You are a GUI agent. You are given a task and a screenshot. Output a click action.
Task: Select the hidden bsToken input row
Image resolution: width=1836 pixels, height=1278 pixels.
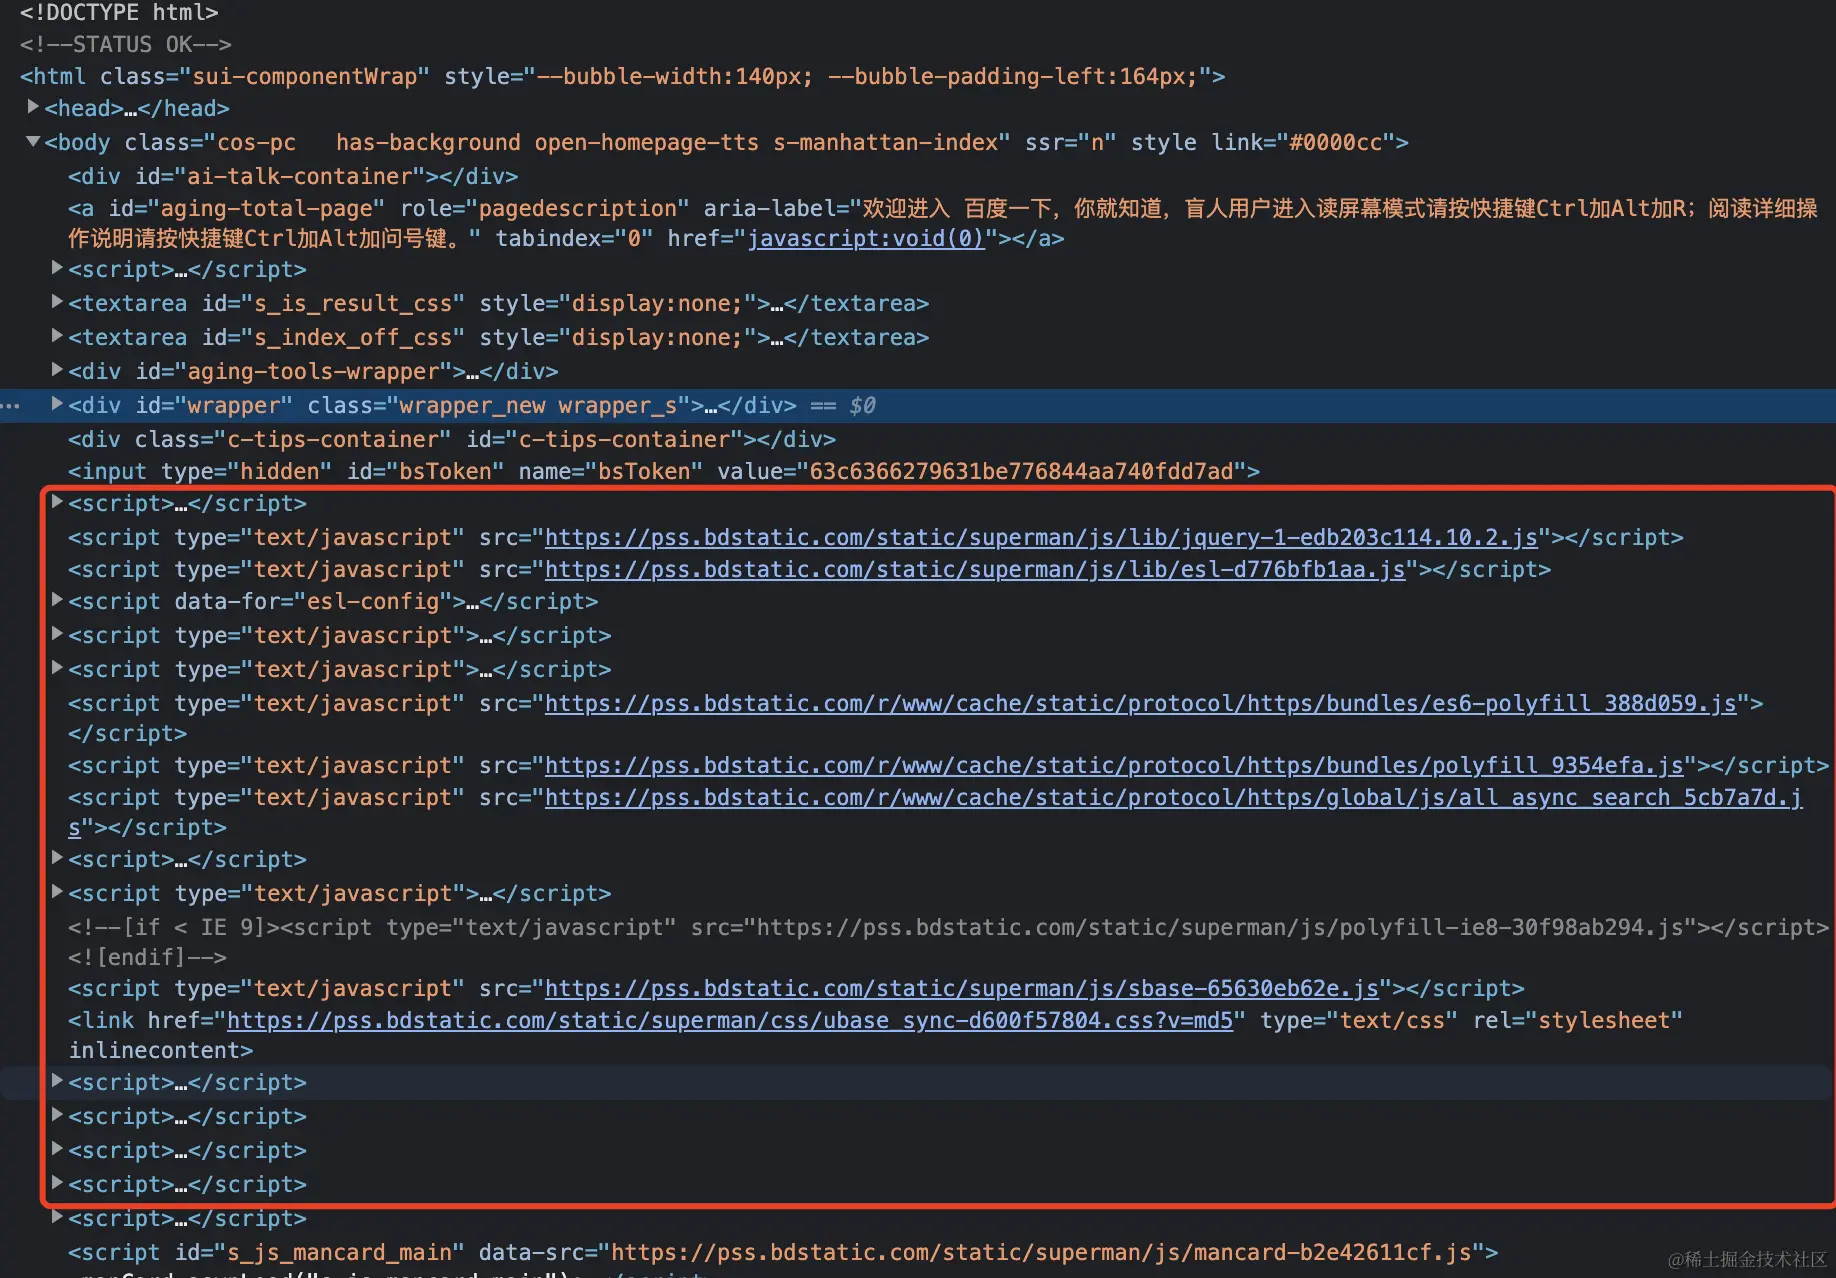[664, 471]
